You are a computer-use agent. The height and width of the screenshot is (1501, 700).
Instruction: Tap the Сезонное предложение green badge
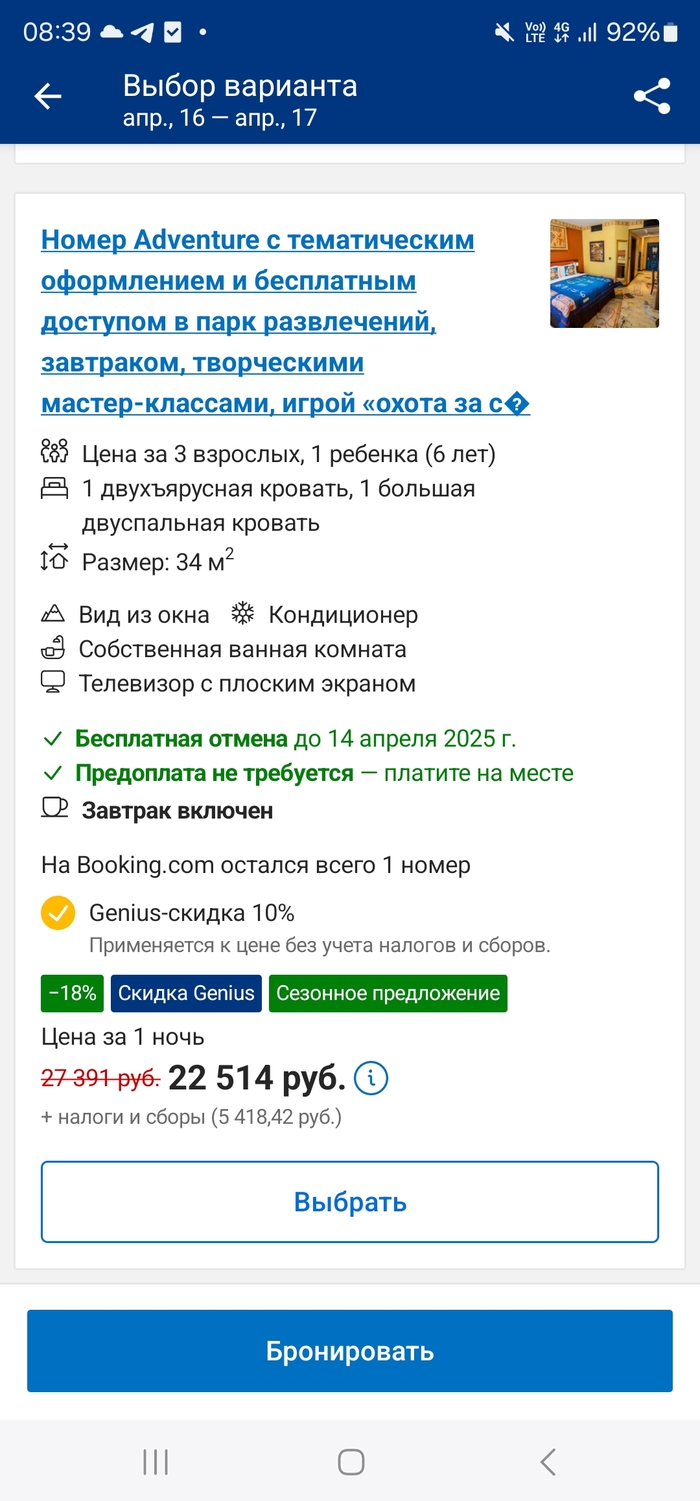point(388,993)
